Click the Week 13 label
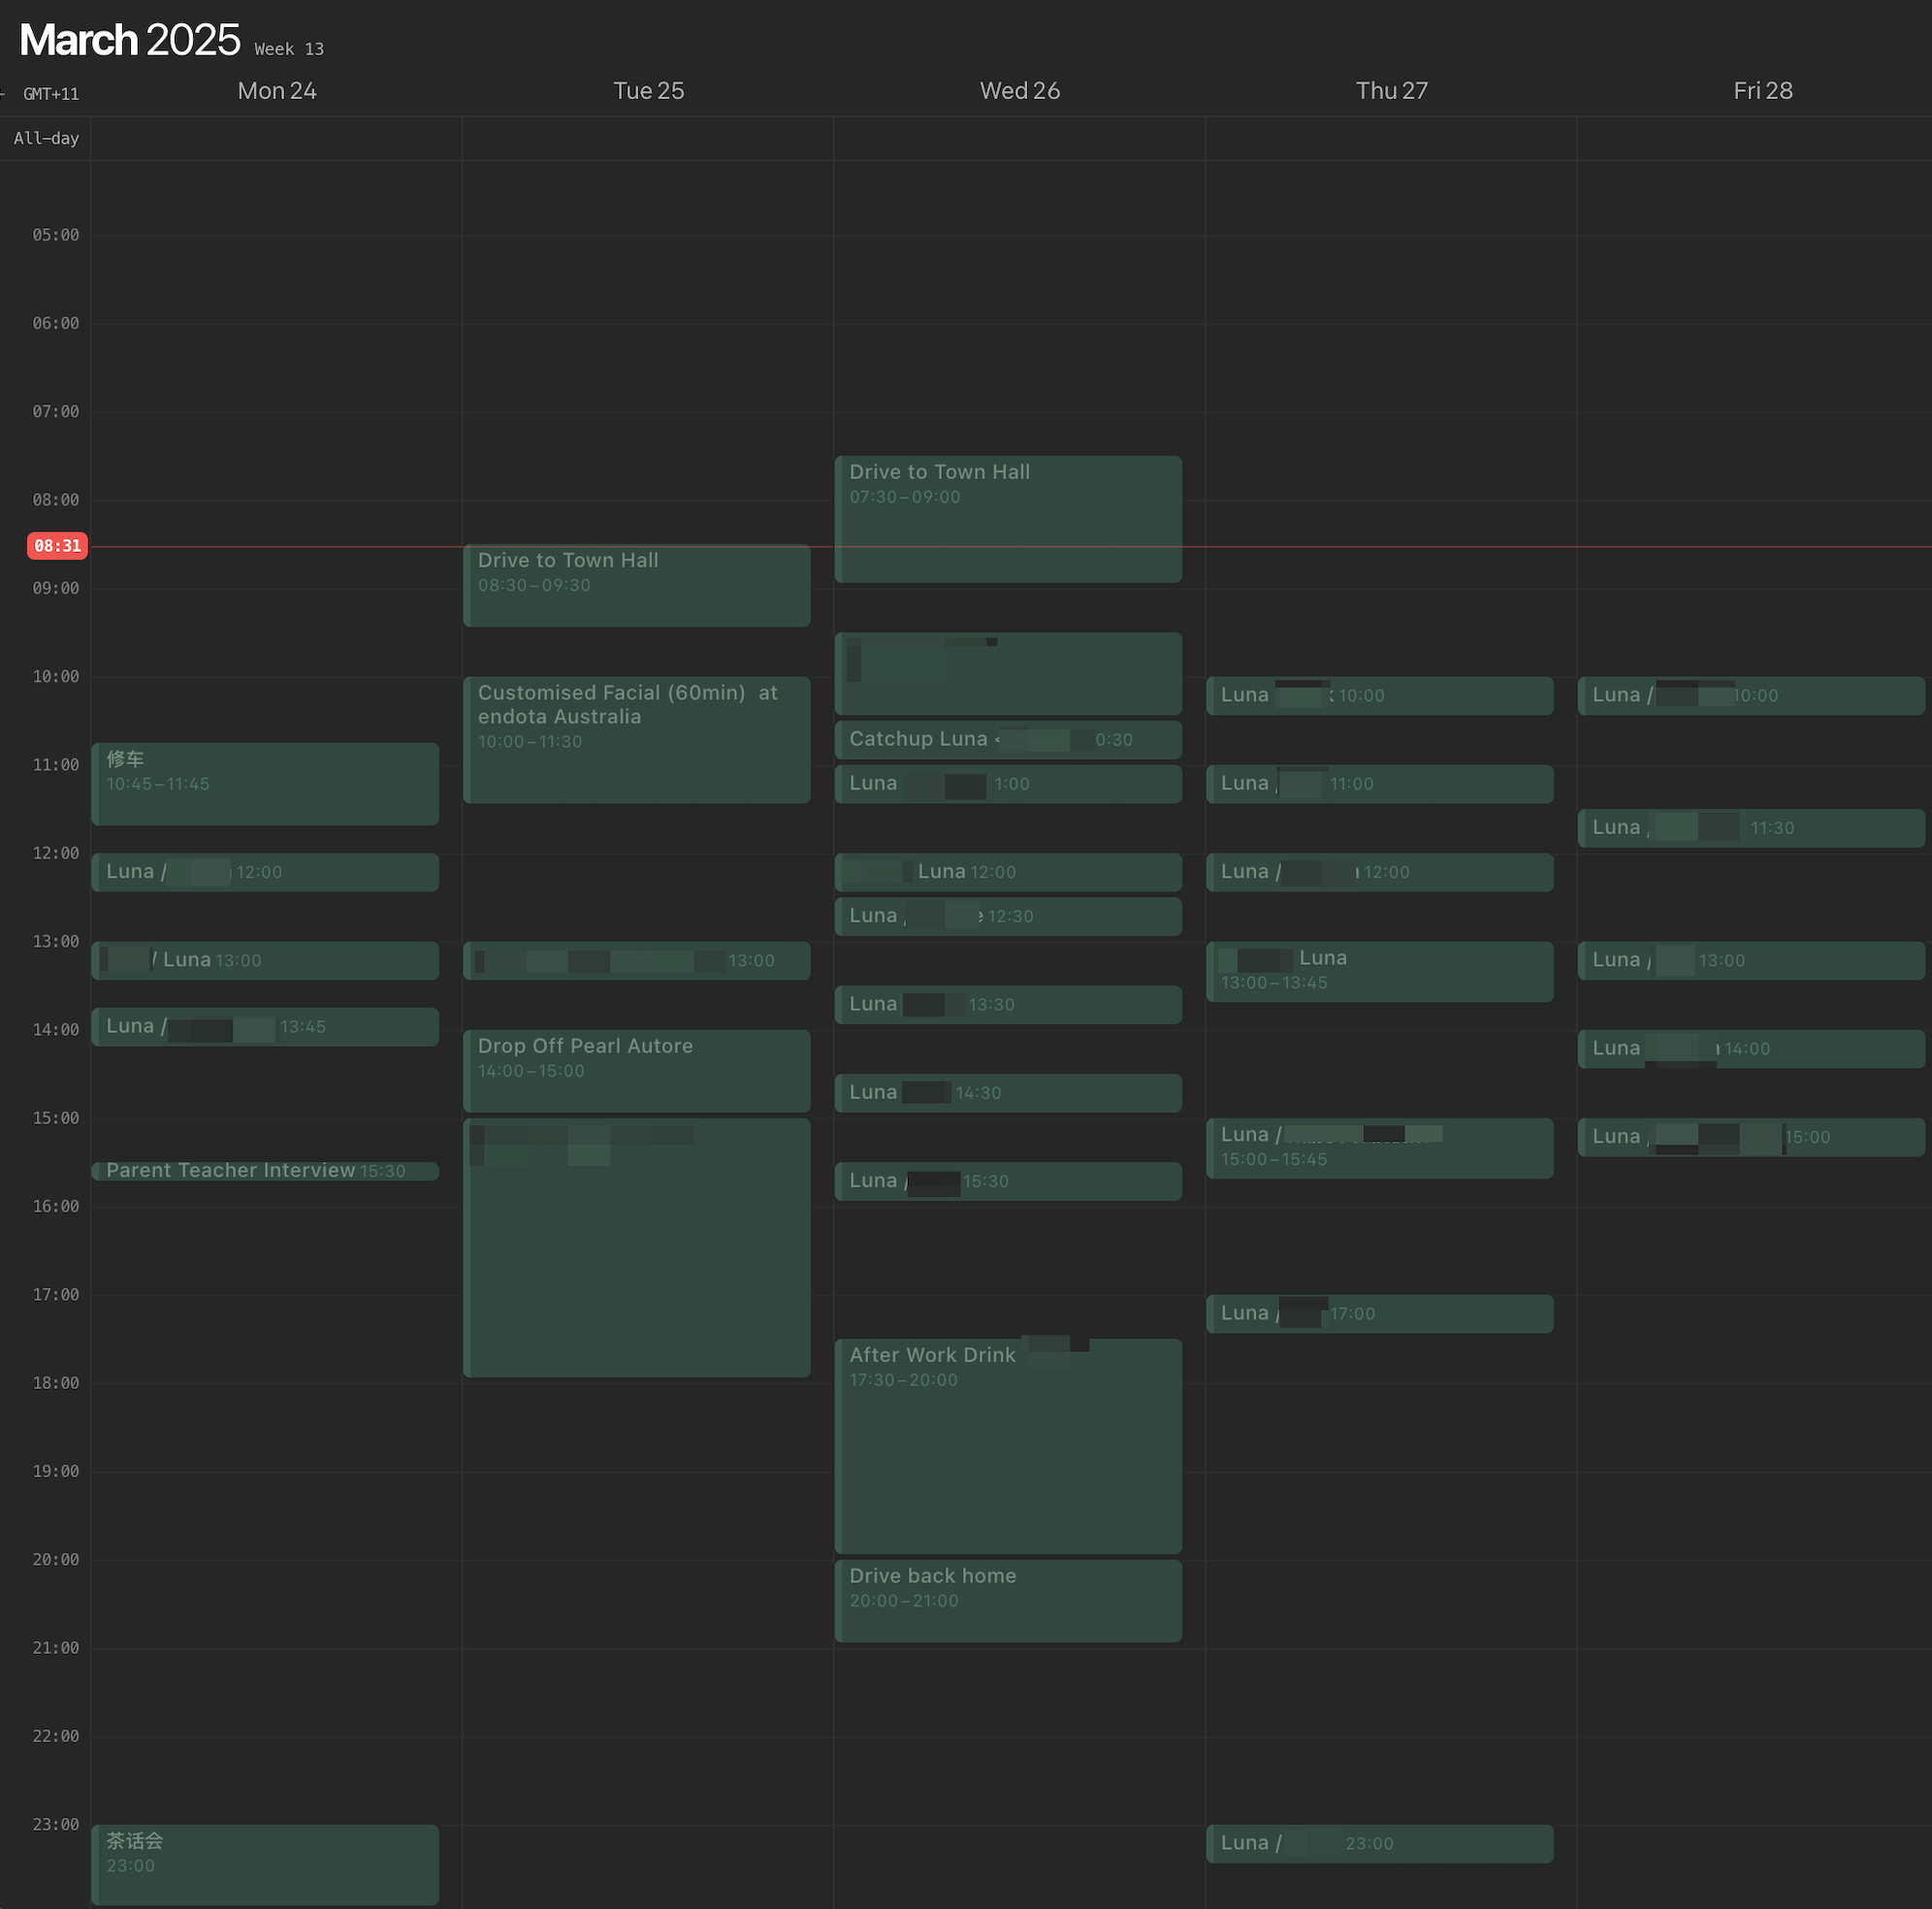The width and height of the screenshot is (1932, 1909). (289, 49)
